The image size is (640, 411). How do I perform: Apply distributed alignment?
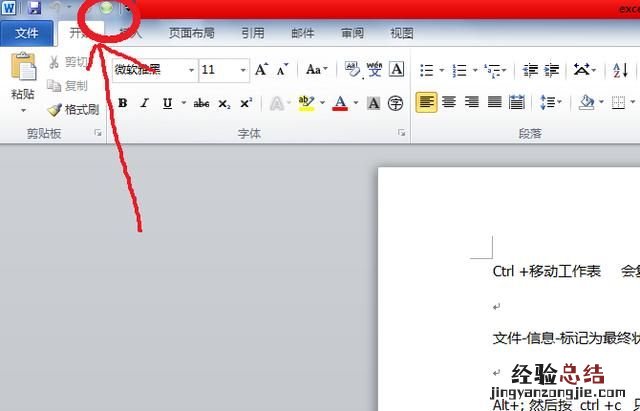click(x=517, y=102)
